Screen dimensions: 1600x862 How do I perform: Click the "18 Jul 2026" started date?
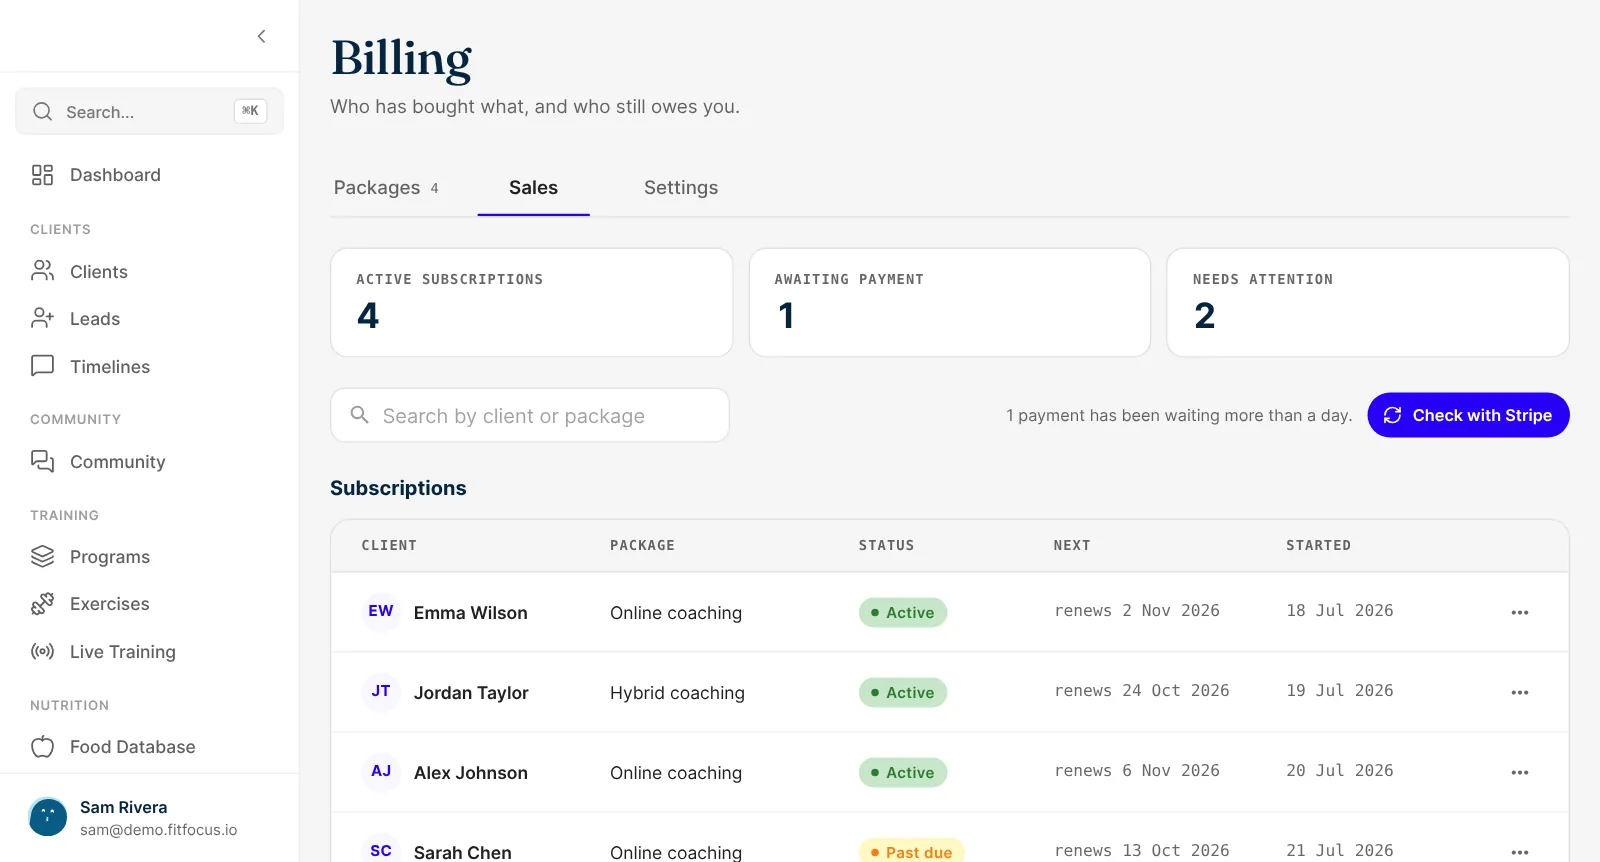1340,611
